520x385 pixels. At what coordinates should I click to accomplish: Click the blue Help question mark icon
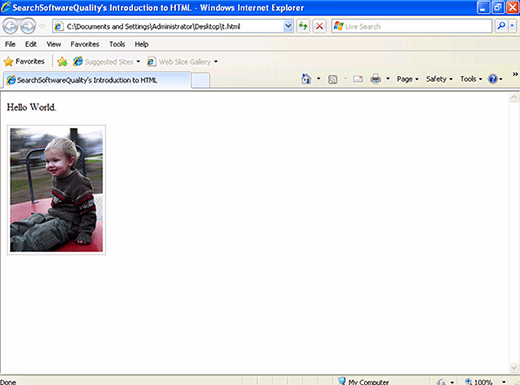pyautogui.click(x=493, y=79)
